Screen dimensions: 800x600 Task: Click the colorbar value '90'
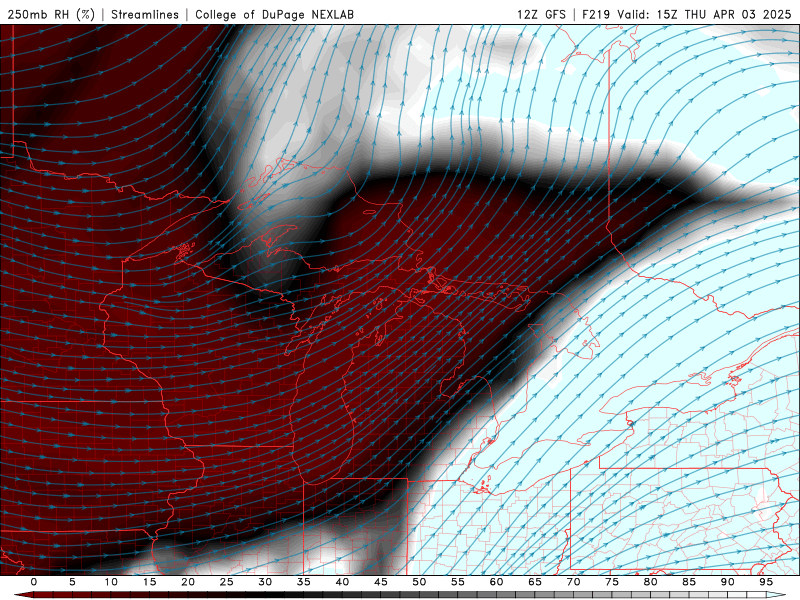(727, 582)
